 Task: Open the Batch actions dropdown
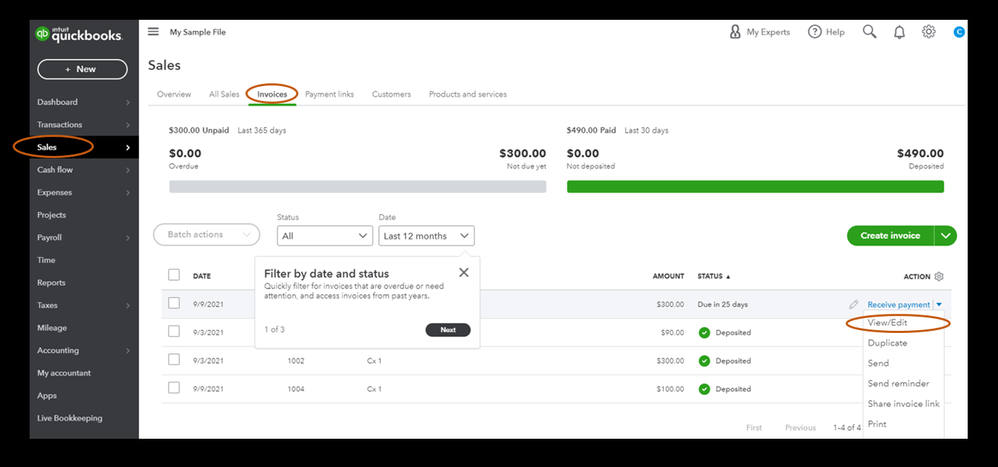(x=207, y=235)
